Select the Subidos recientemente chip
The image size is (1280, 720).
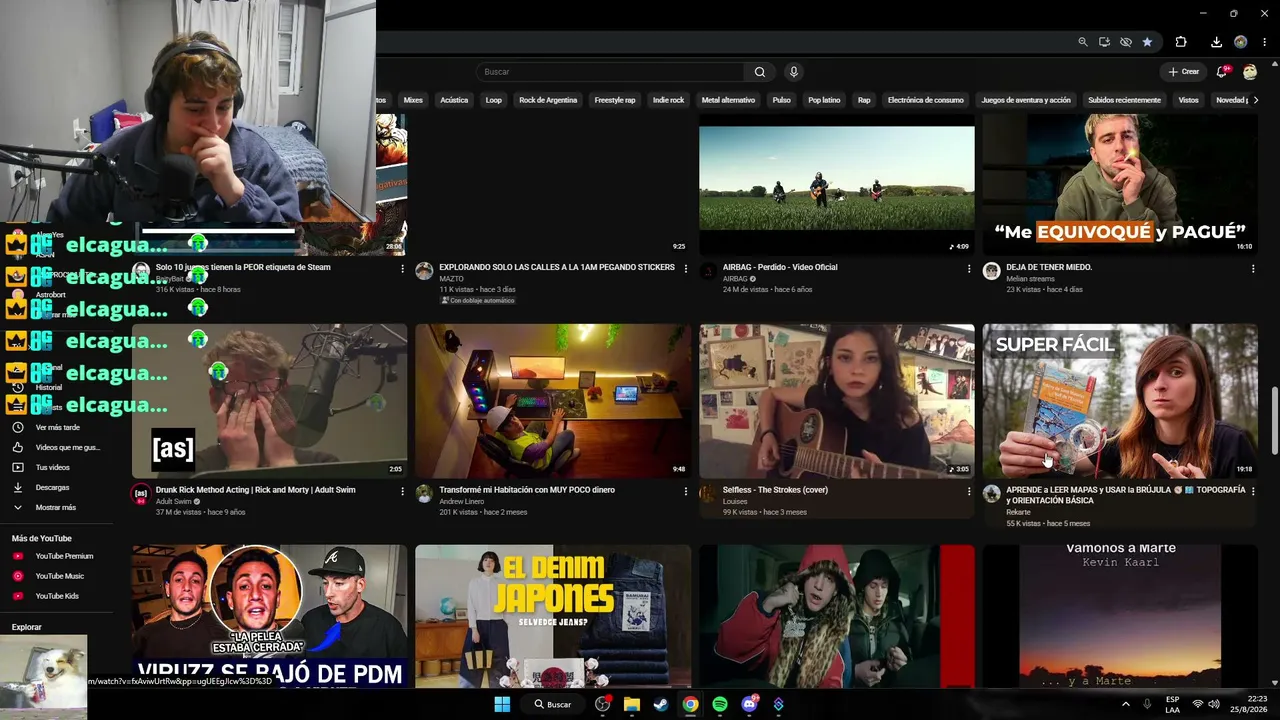[1125, 100]
